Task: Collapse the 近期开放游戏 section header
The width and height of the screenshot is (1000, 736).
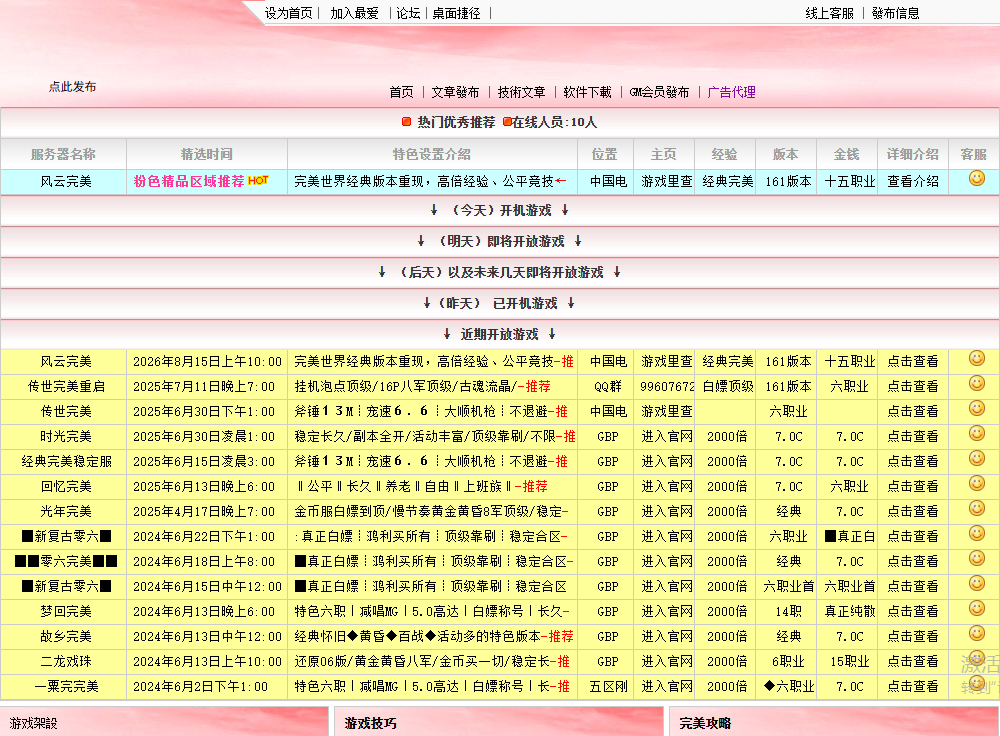Action: 499,334
